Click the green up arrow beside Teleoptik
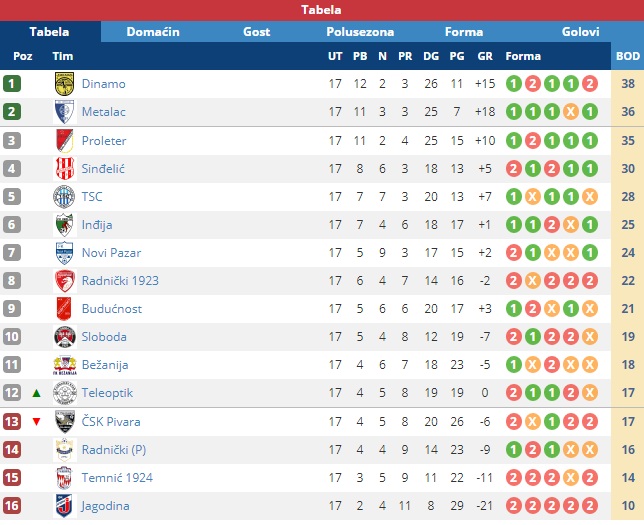This screenshot has width=644, height=525. (37, 393)
